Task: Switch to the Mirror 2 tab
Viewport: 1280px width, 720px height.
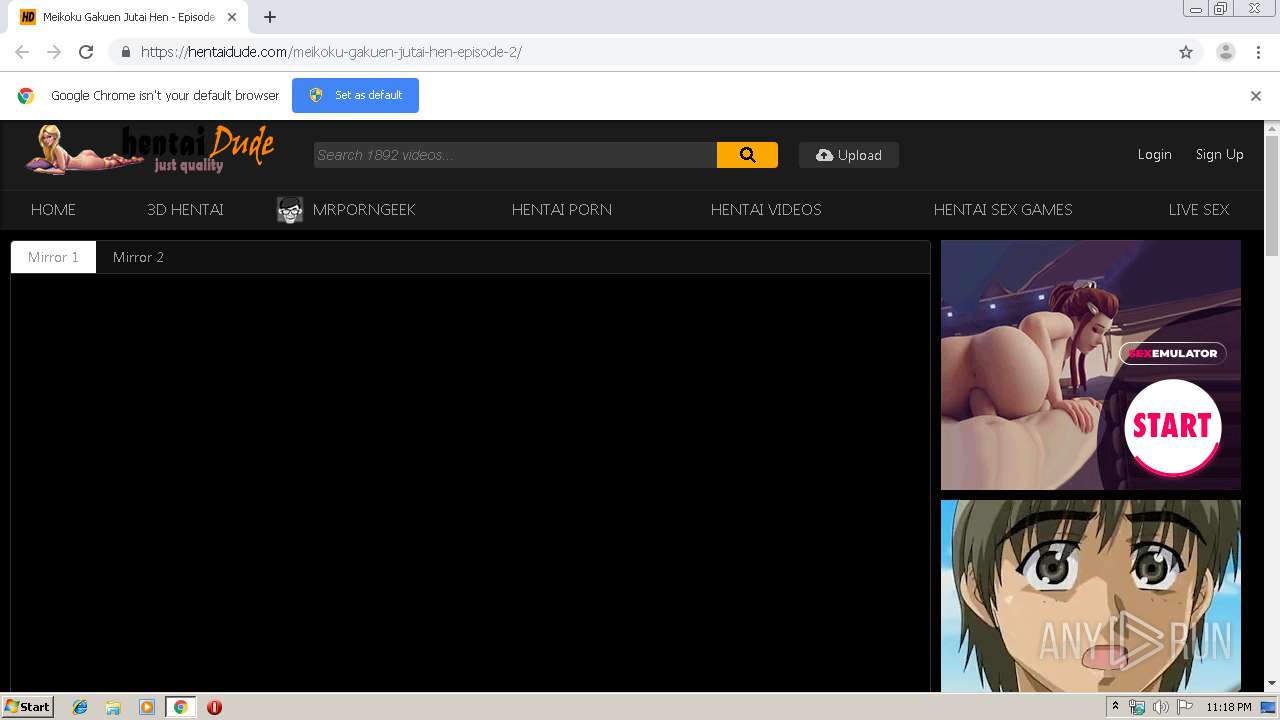Action: (138, 257)
